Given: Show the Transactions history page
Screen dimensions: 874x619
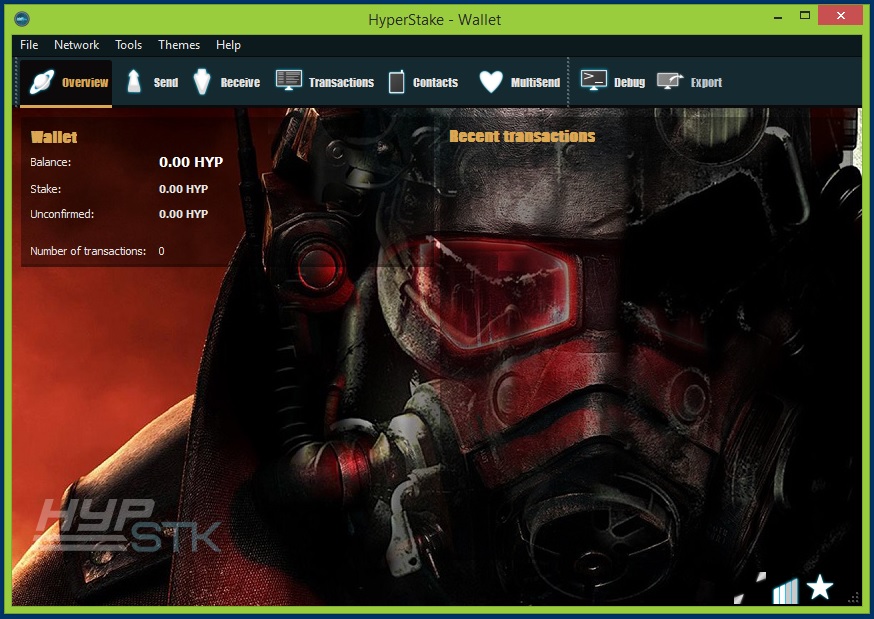Looking at the screenshot, I should [325, 82].
